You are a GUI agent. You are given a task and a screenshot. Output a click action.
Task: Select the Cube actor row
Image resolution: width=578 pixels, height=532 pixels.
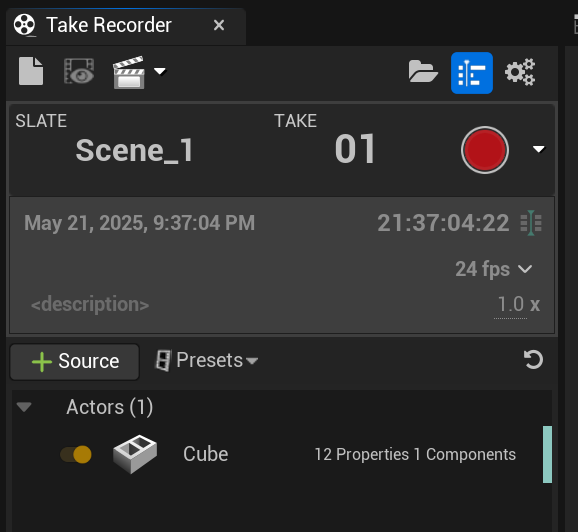tap(282, 454)
